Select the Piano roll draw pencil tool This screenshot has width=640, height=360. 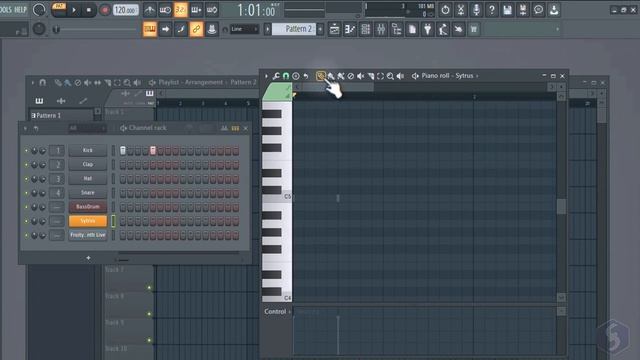click(321, 76)
